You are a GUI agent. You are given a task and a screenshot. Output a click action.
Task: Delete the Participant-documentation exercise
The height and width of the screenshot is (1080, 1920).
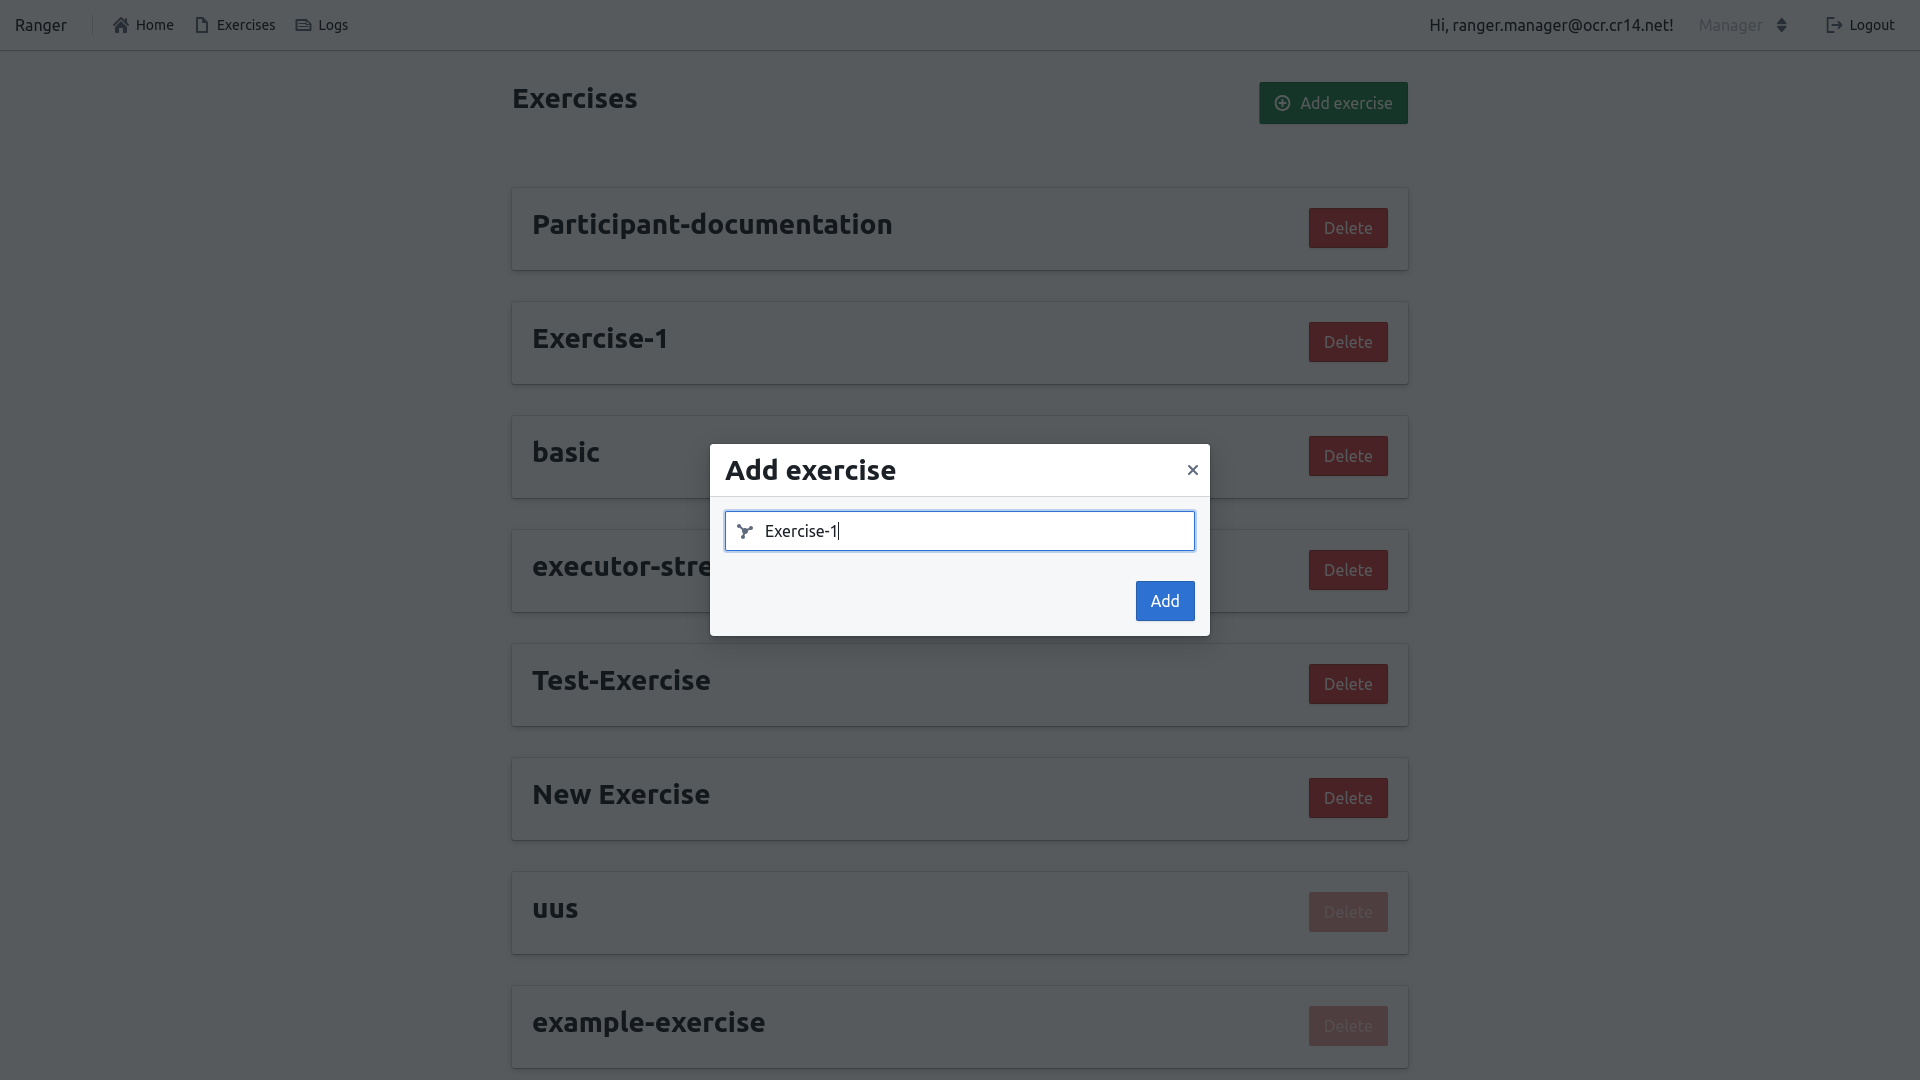(x=1347, y=227)
